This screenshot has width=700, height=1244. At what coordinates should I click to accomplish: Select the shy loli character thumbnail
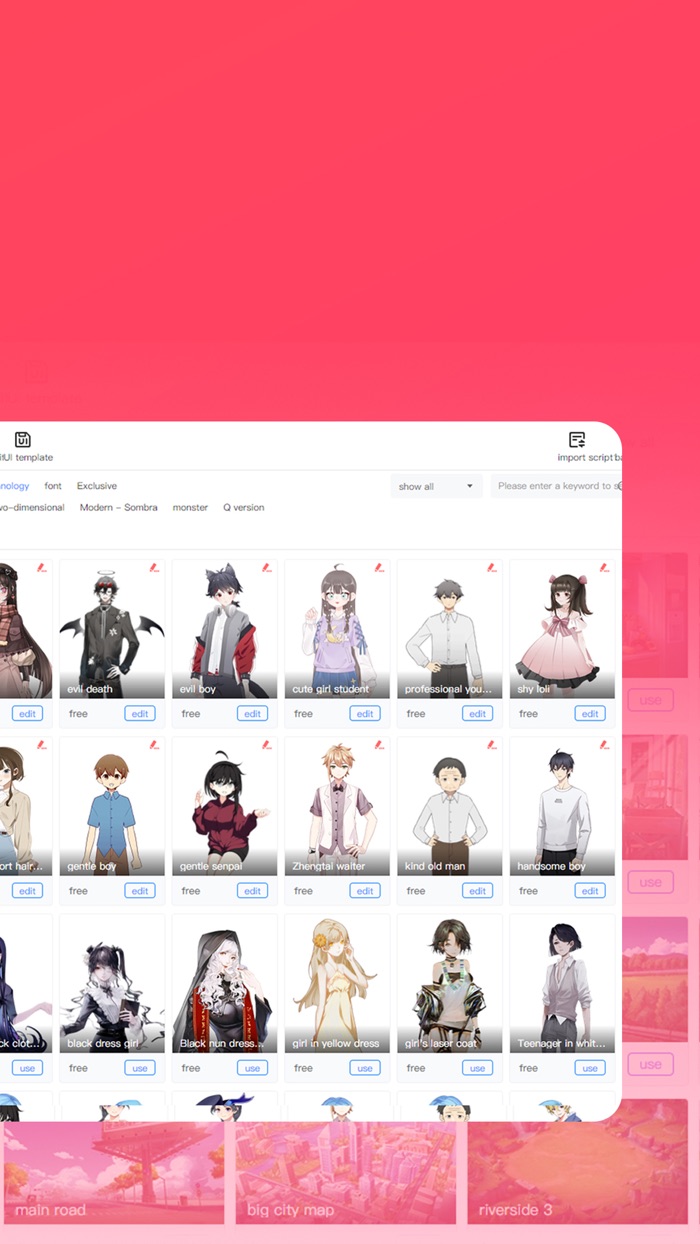562,628
